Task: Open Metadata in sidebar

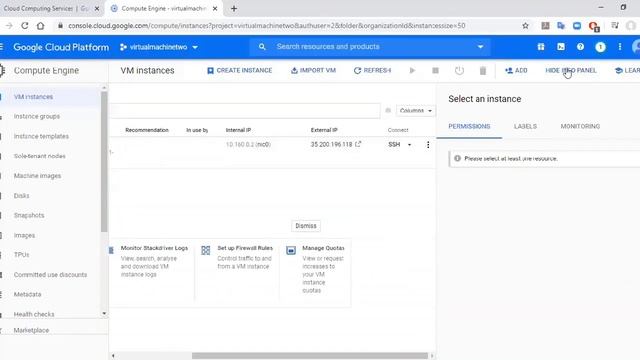Action: point(27,294)
